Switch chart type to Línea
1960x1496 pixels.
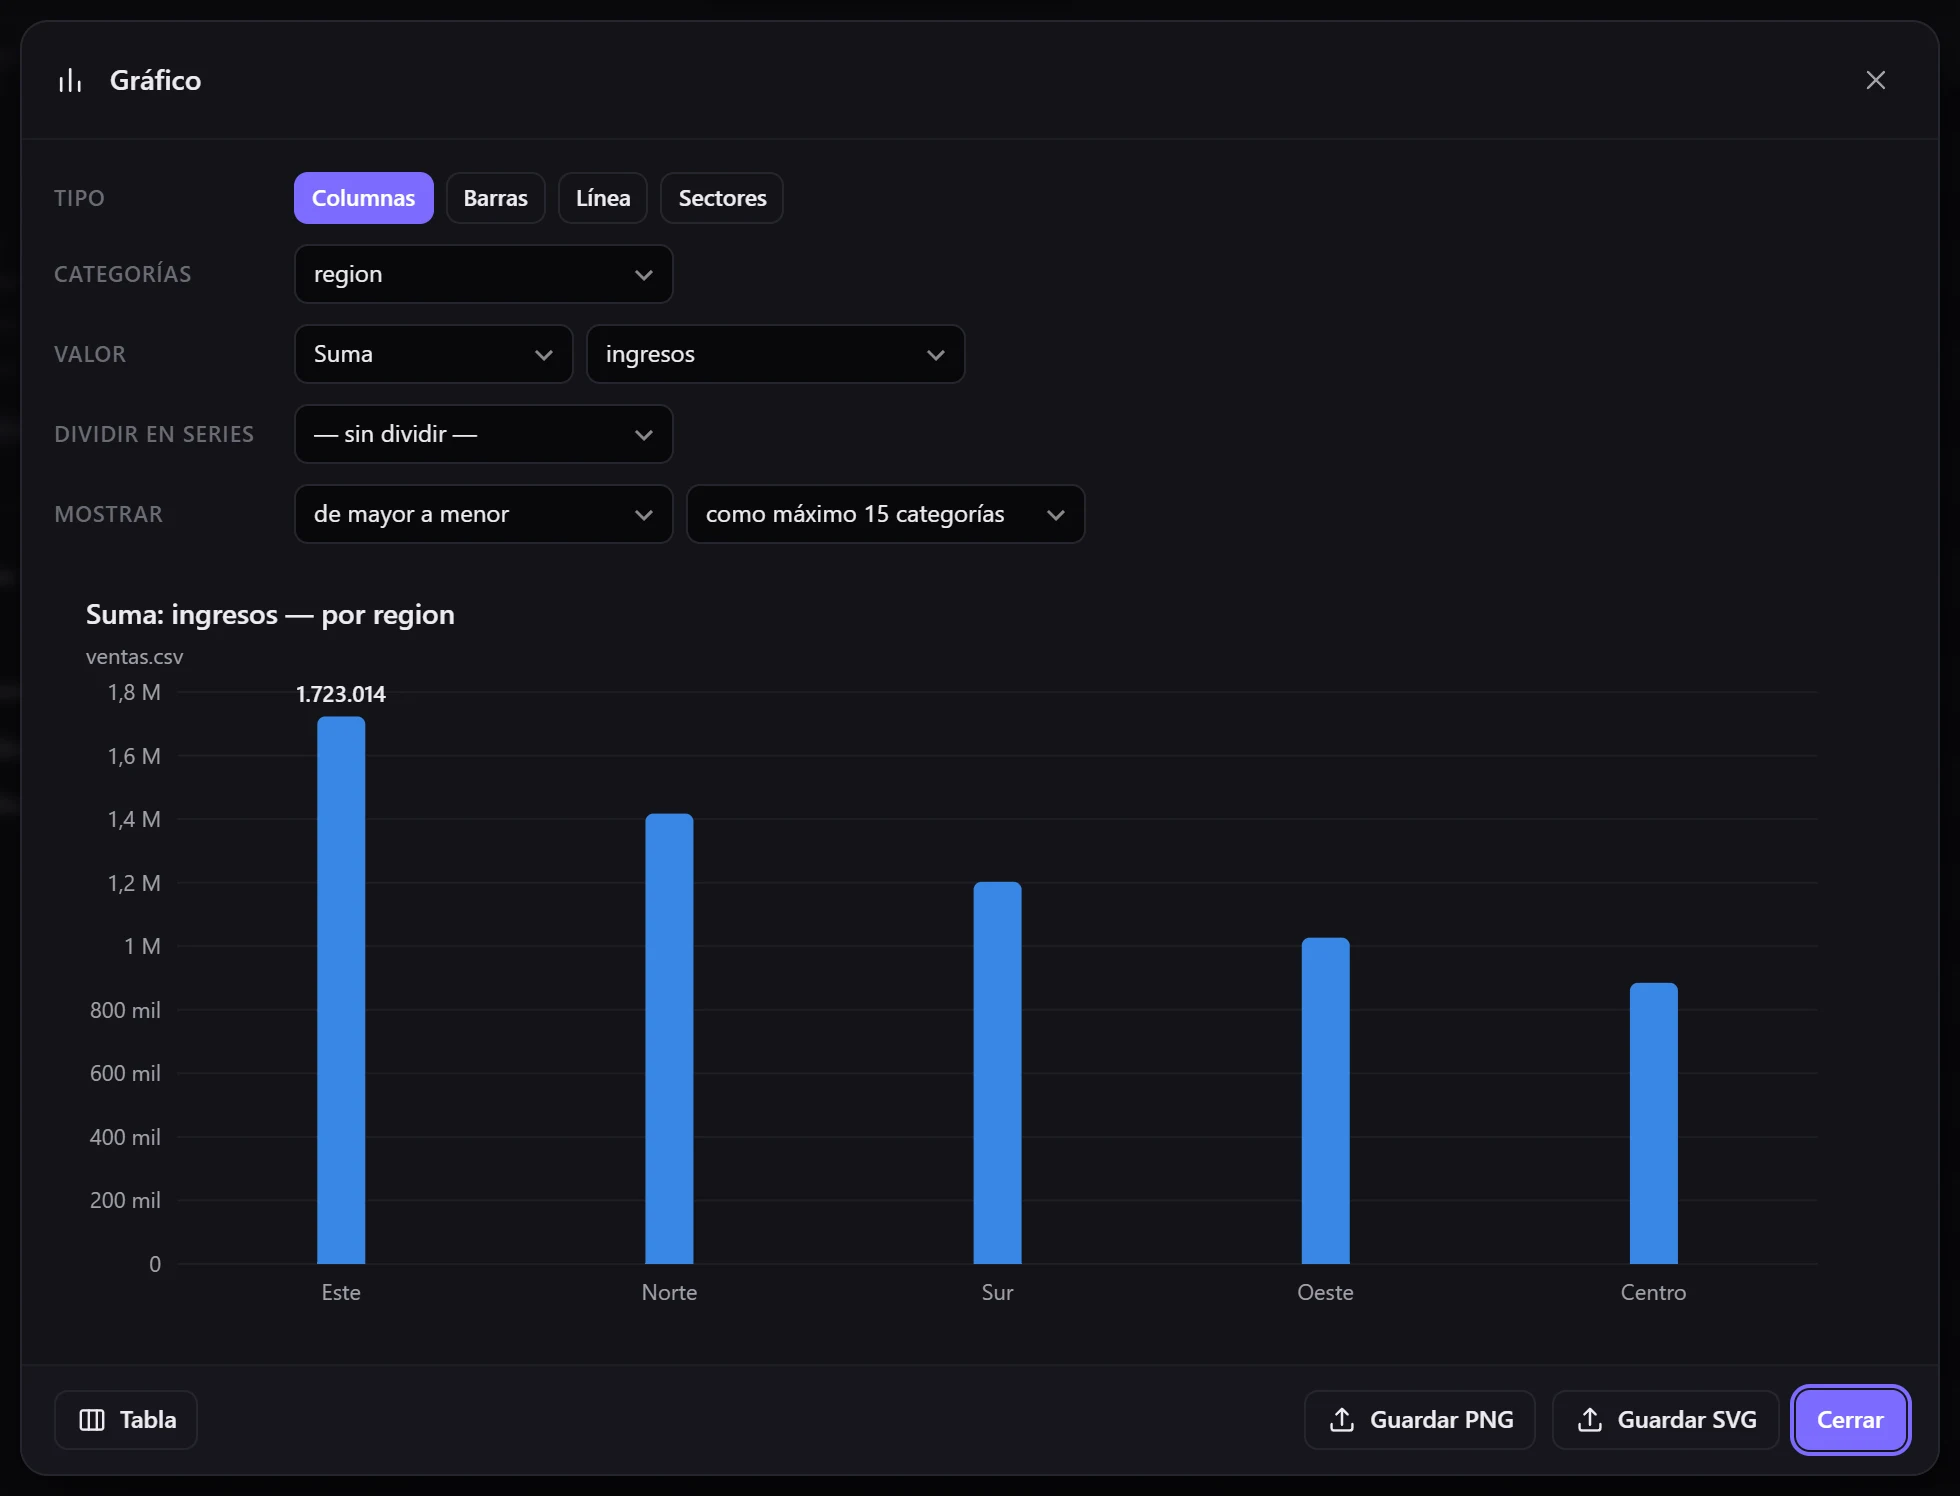603,198
